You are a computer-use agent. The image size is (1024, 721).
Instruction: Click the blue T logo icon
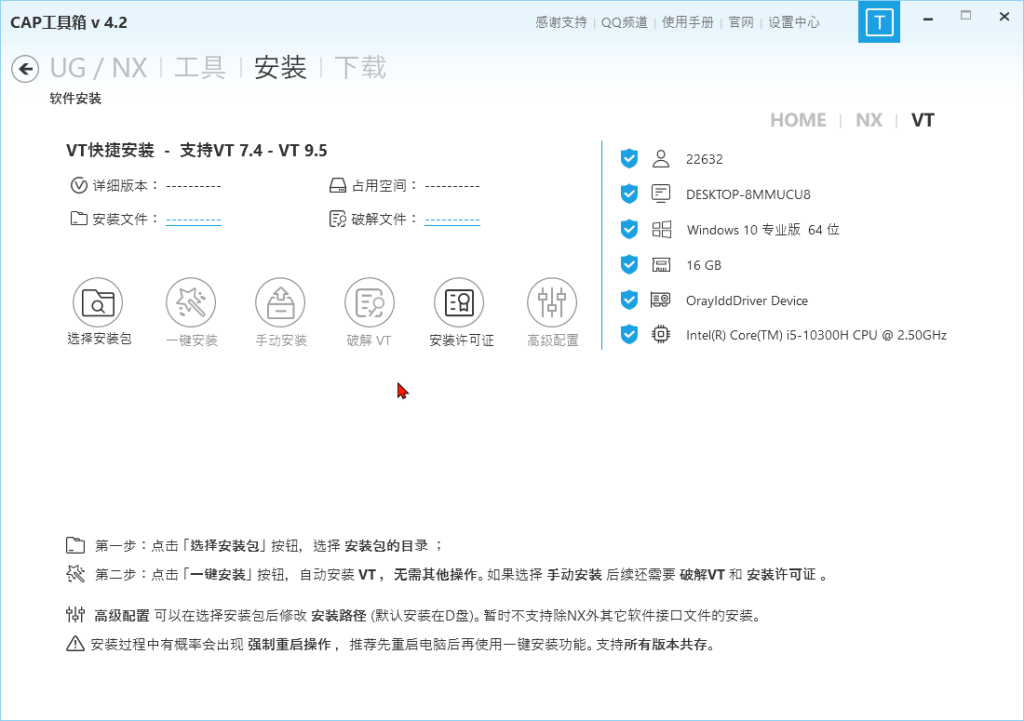click(x=878, y=22)
